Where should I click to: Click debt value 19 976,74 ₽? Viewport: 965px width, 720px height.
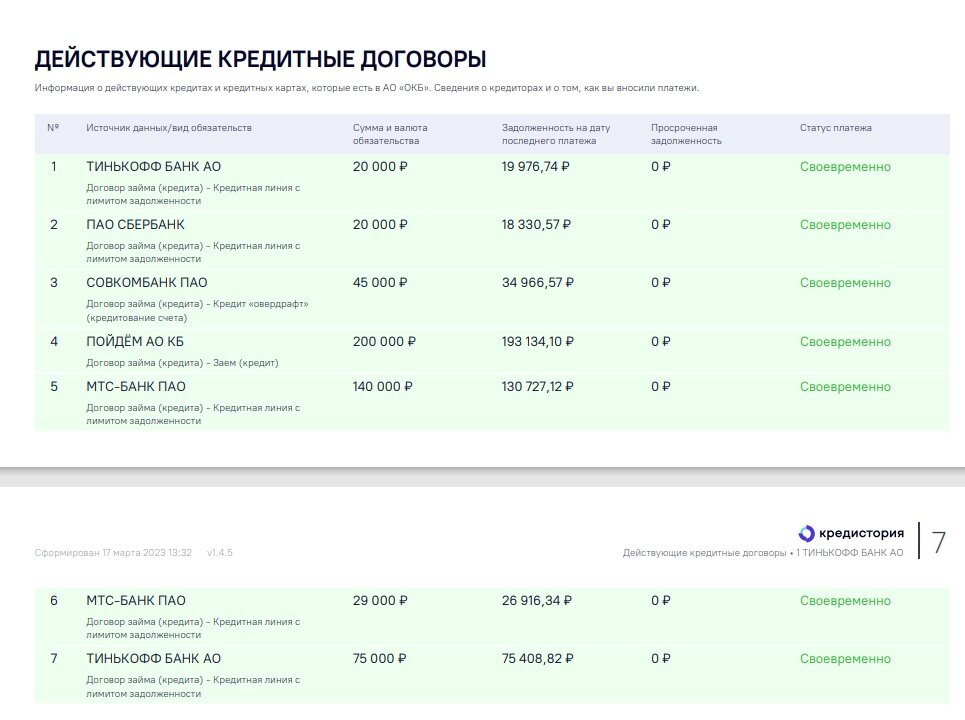coord(535,167)
